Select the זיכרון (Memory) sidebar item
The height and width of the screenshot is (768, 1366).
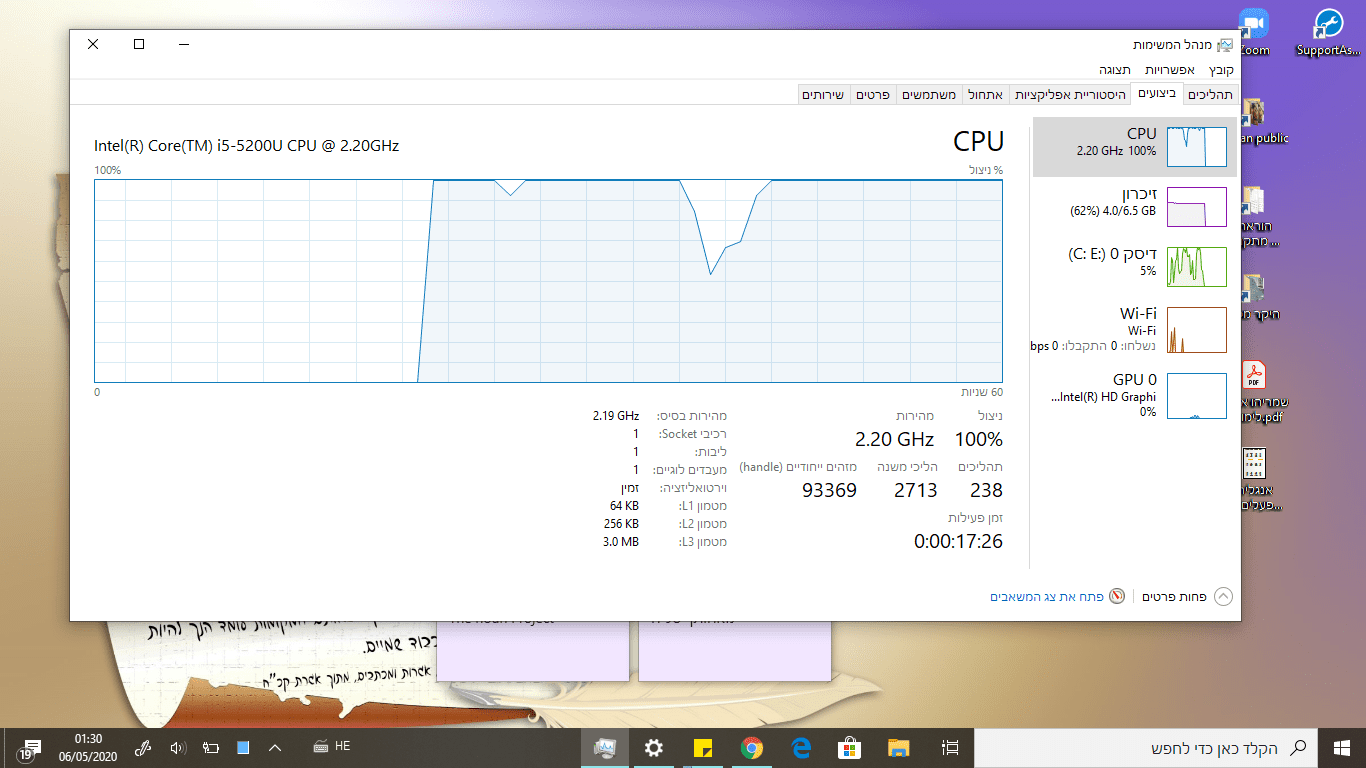(1135, 206)
